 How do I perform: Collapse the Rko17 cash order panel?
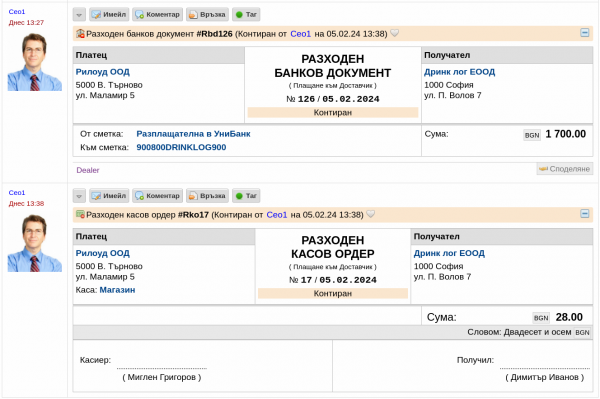(x=584, y=214)
